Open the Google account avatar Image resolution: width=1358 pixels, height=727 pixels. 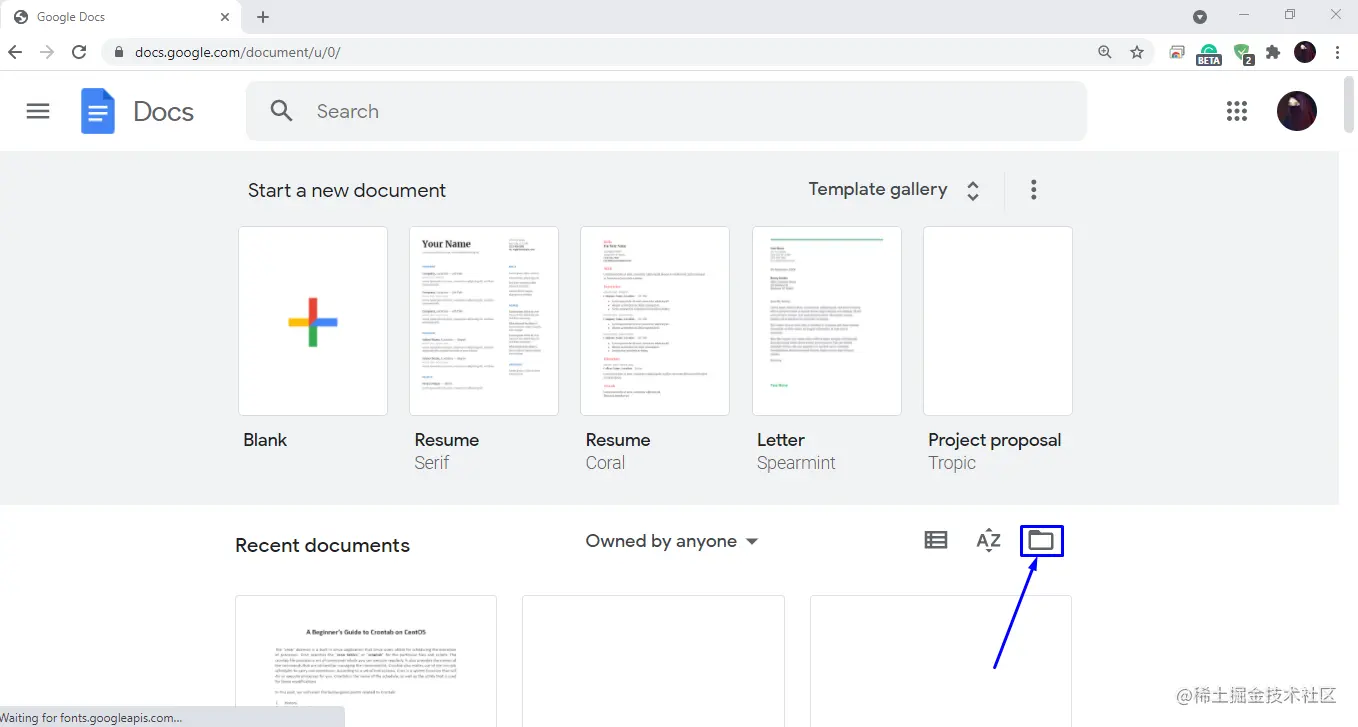[x=1297, y=111]
